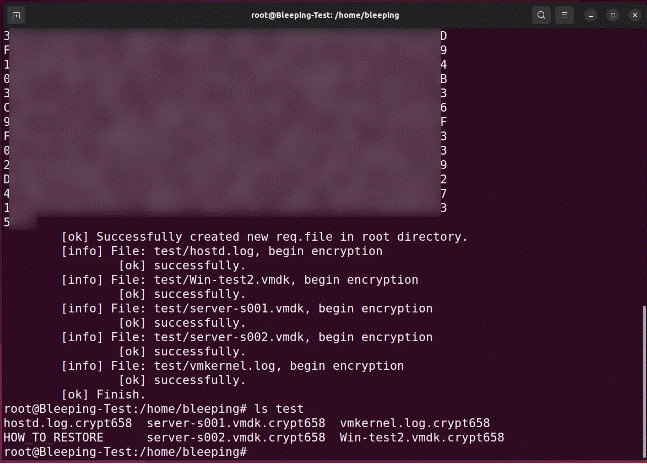Screen dimensions: 647x464
Task: Click the test/Win-test2.vmdk encryption line
Action: pos(240,280)
